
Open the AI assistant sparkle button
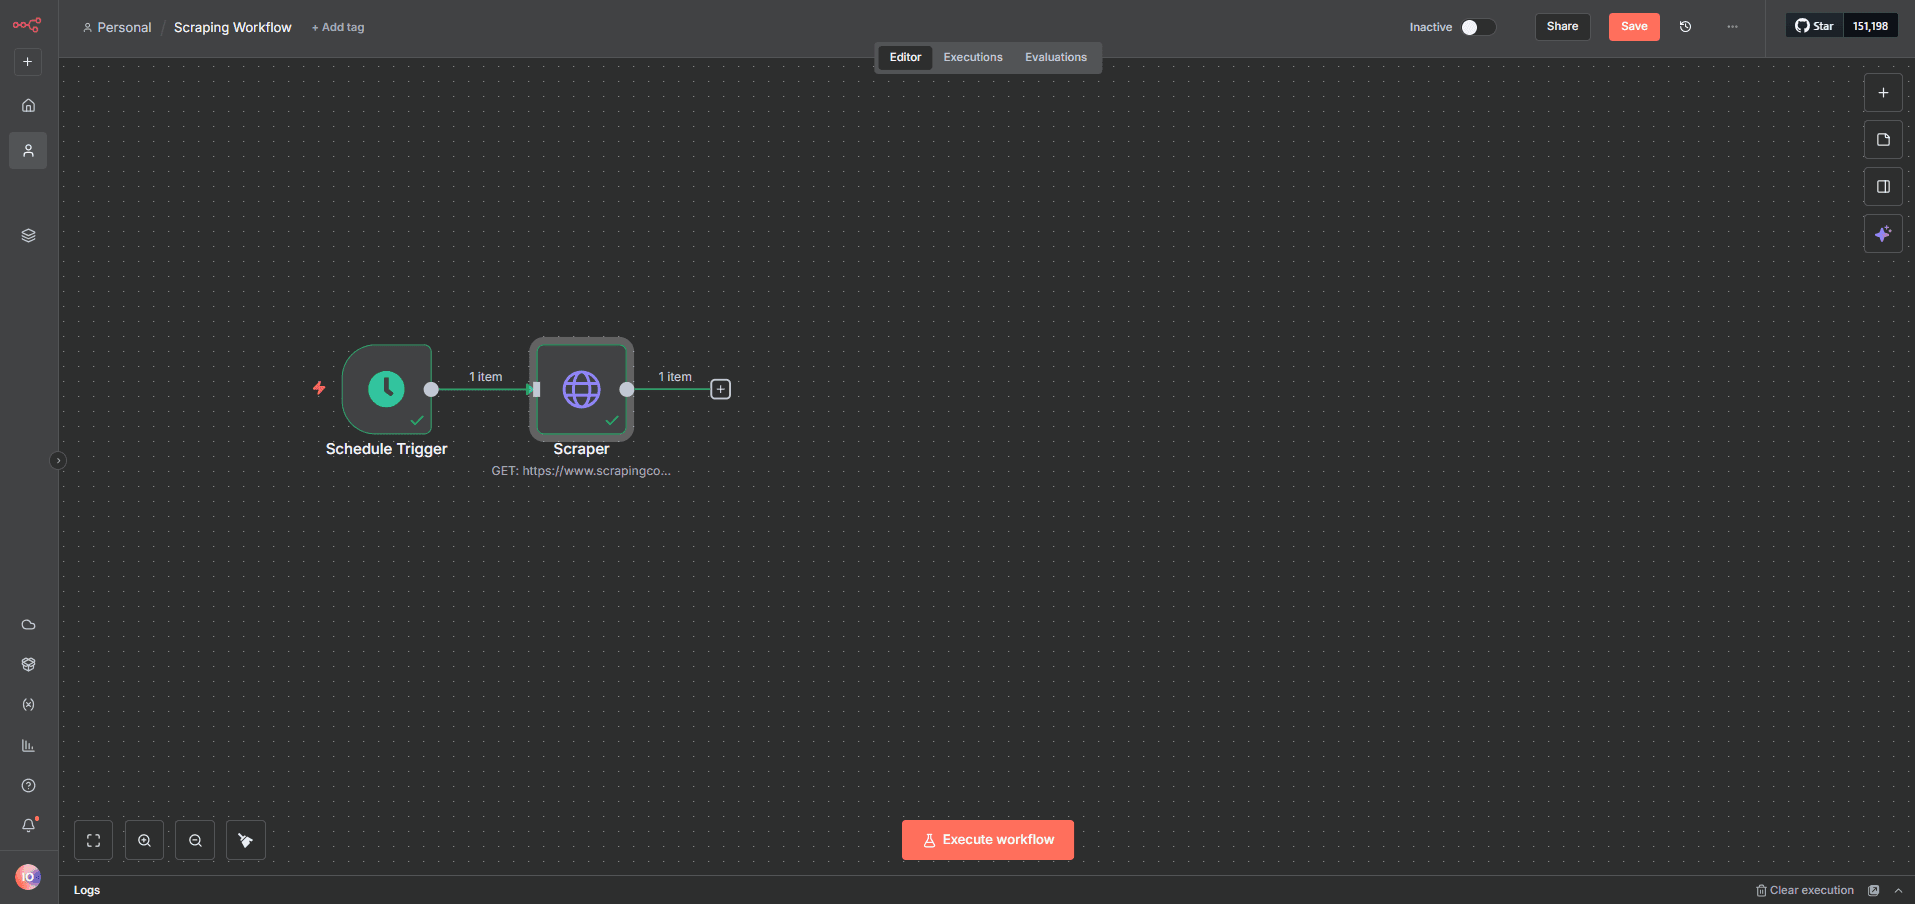[1883, 234]
